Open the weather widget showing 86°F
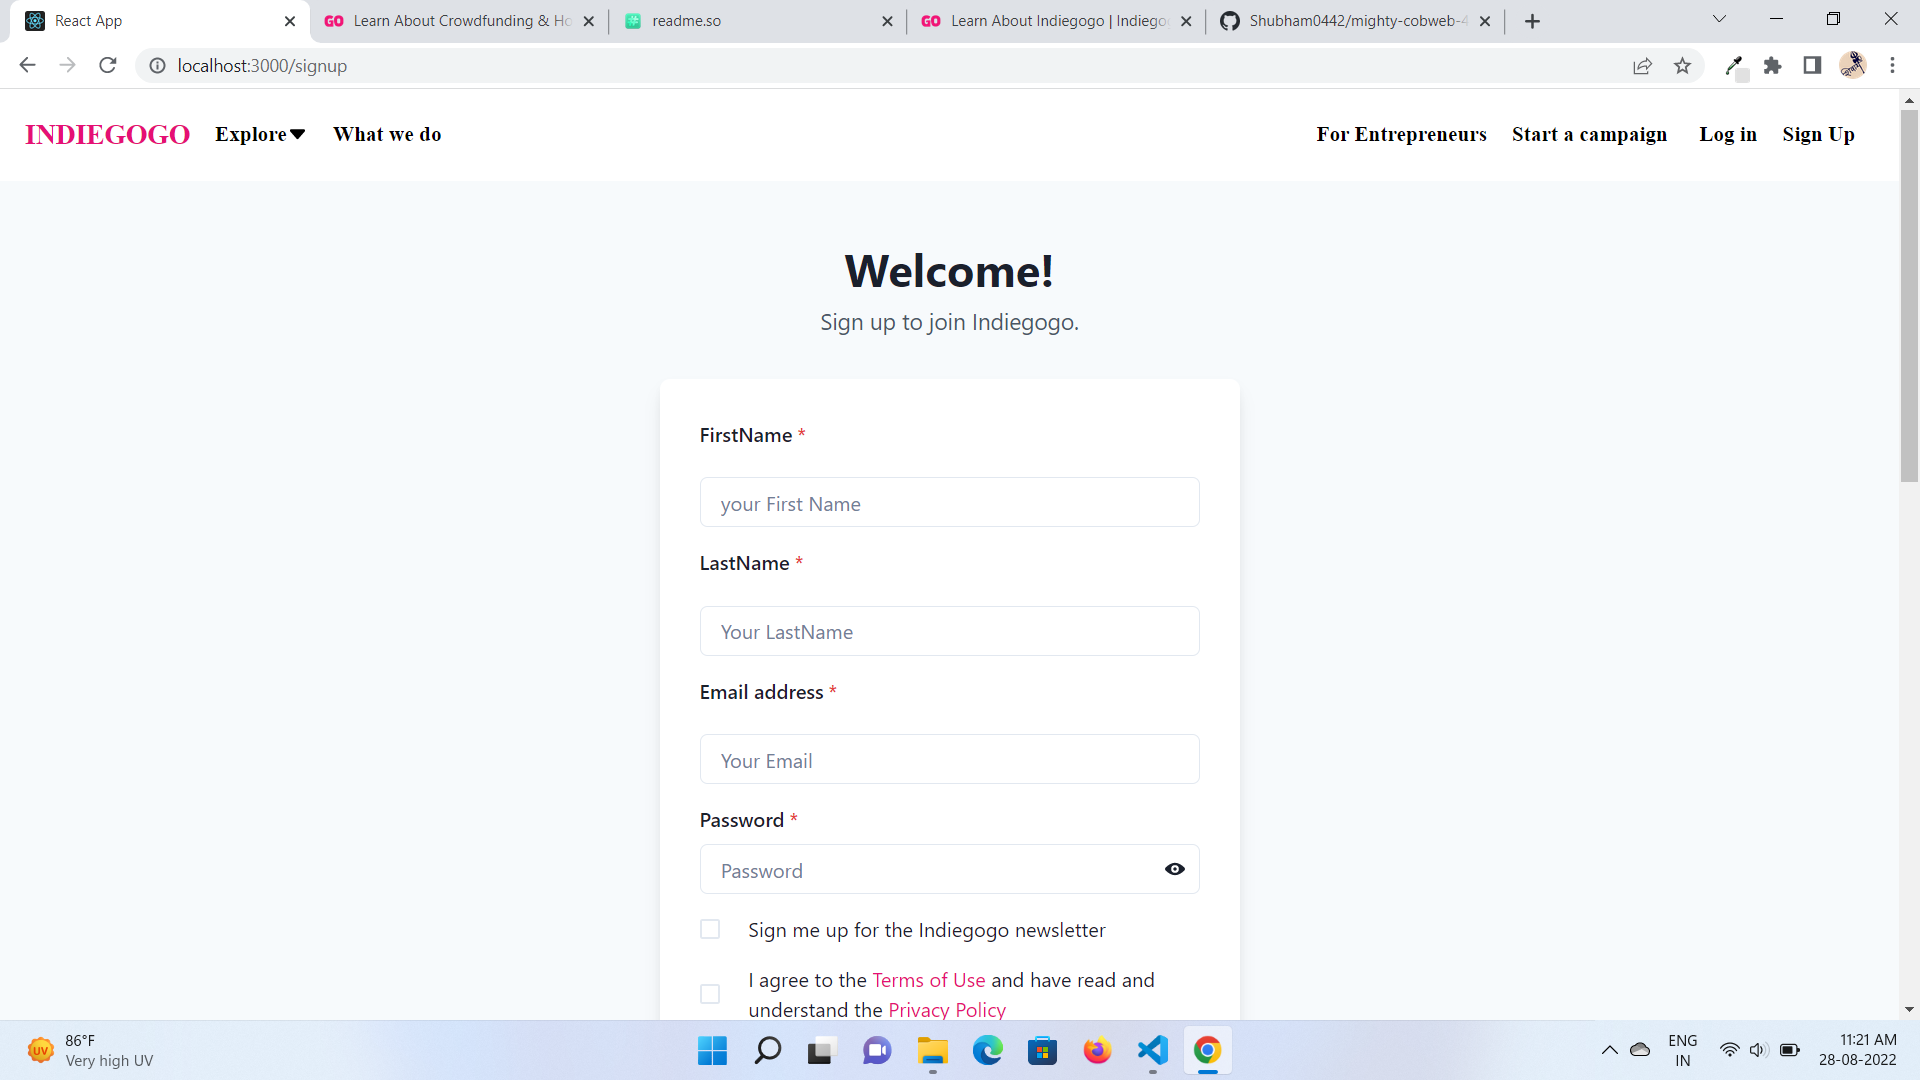This screenshot has width=1920, height=1080. pyautogui.click(x=90, y=1051)
